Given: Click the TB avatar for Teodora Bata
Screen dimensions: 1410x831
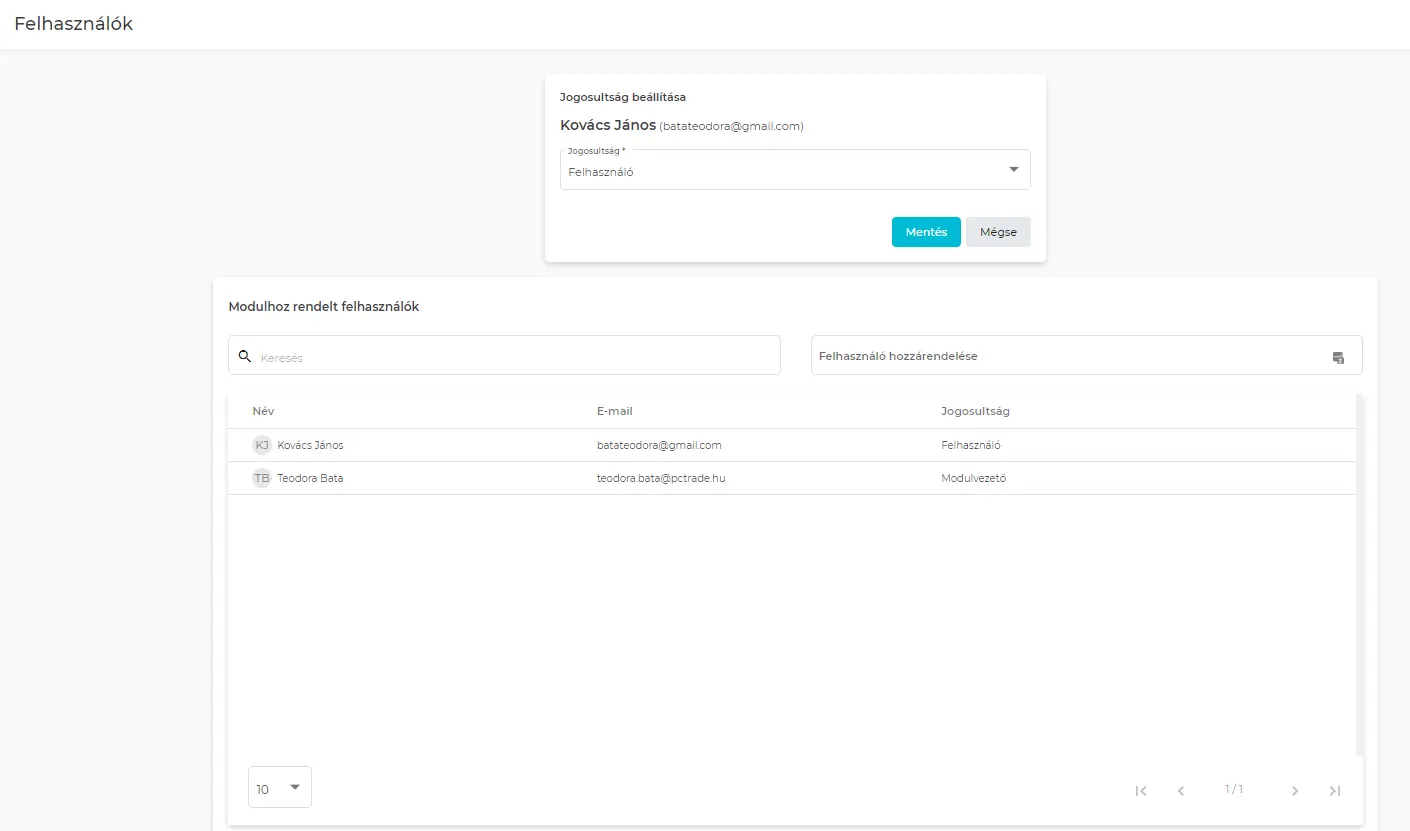Looking at the screenshot, I should [x=262, y=479].
